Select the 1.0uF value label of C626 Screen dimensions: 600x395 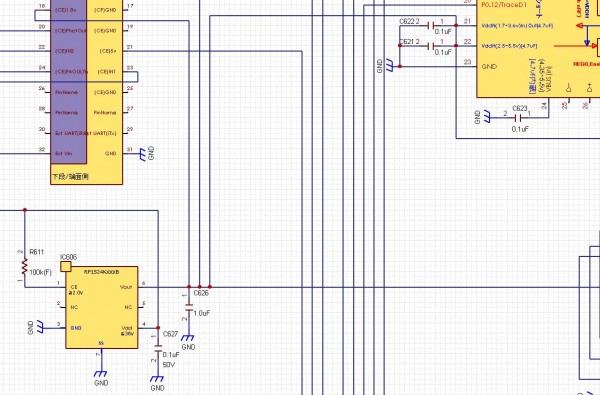point(202,313)
